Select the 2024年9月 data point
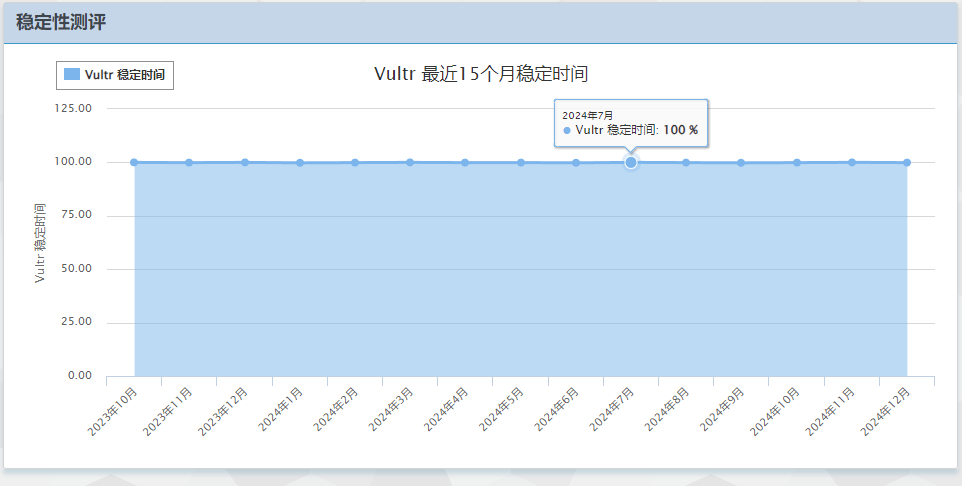 741,163
